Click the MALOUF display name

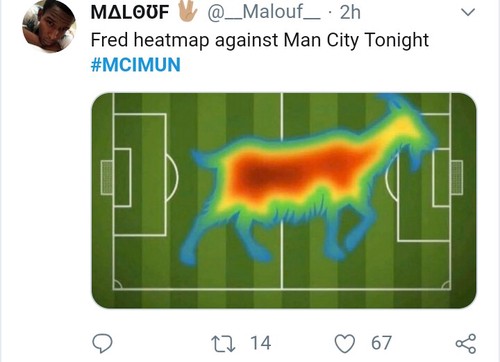[130, 12]
